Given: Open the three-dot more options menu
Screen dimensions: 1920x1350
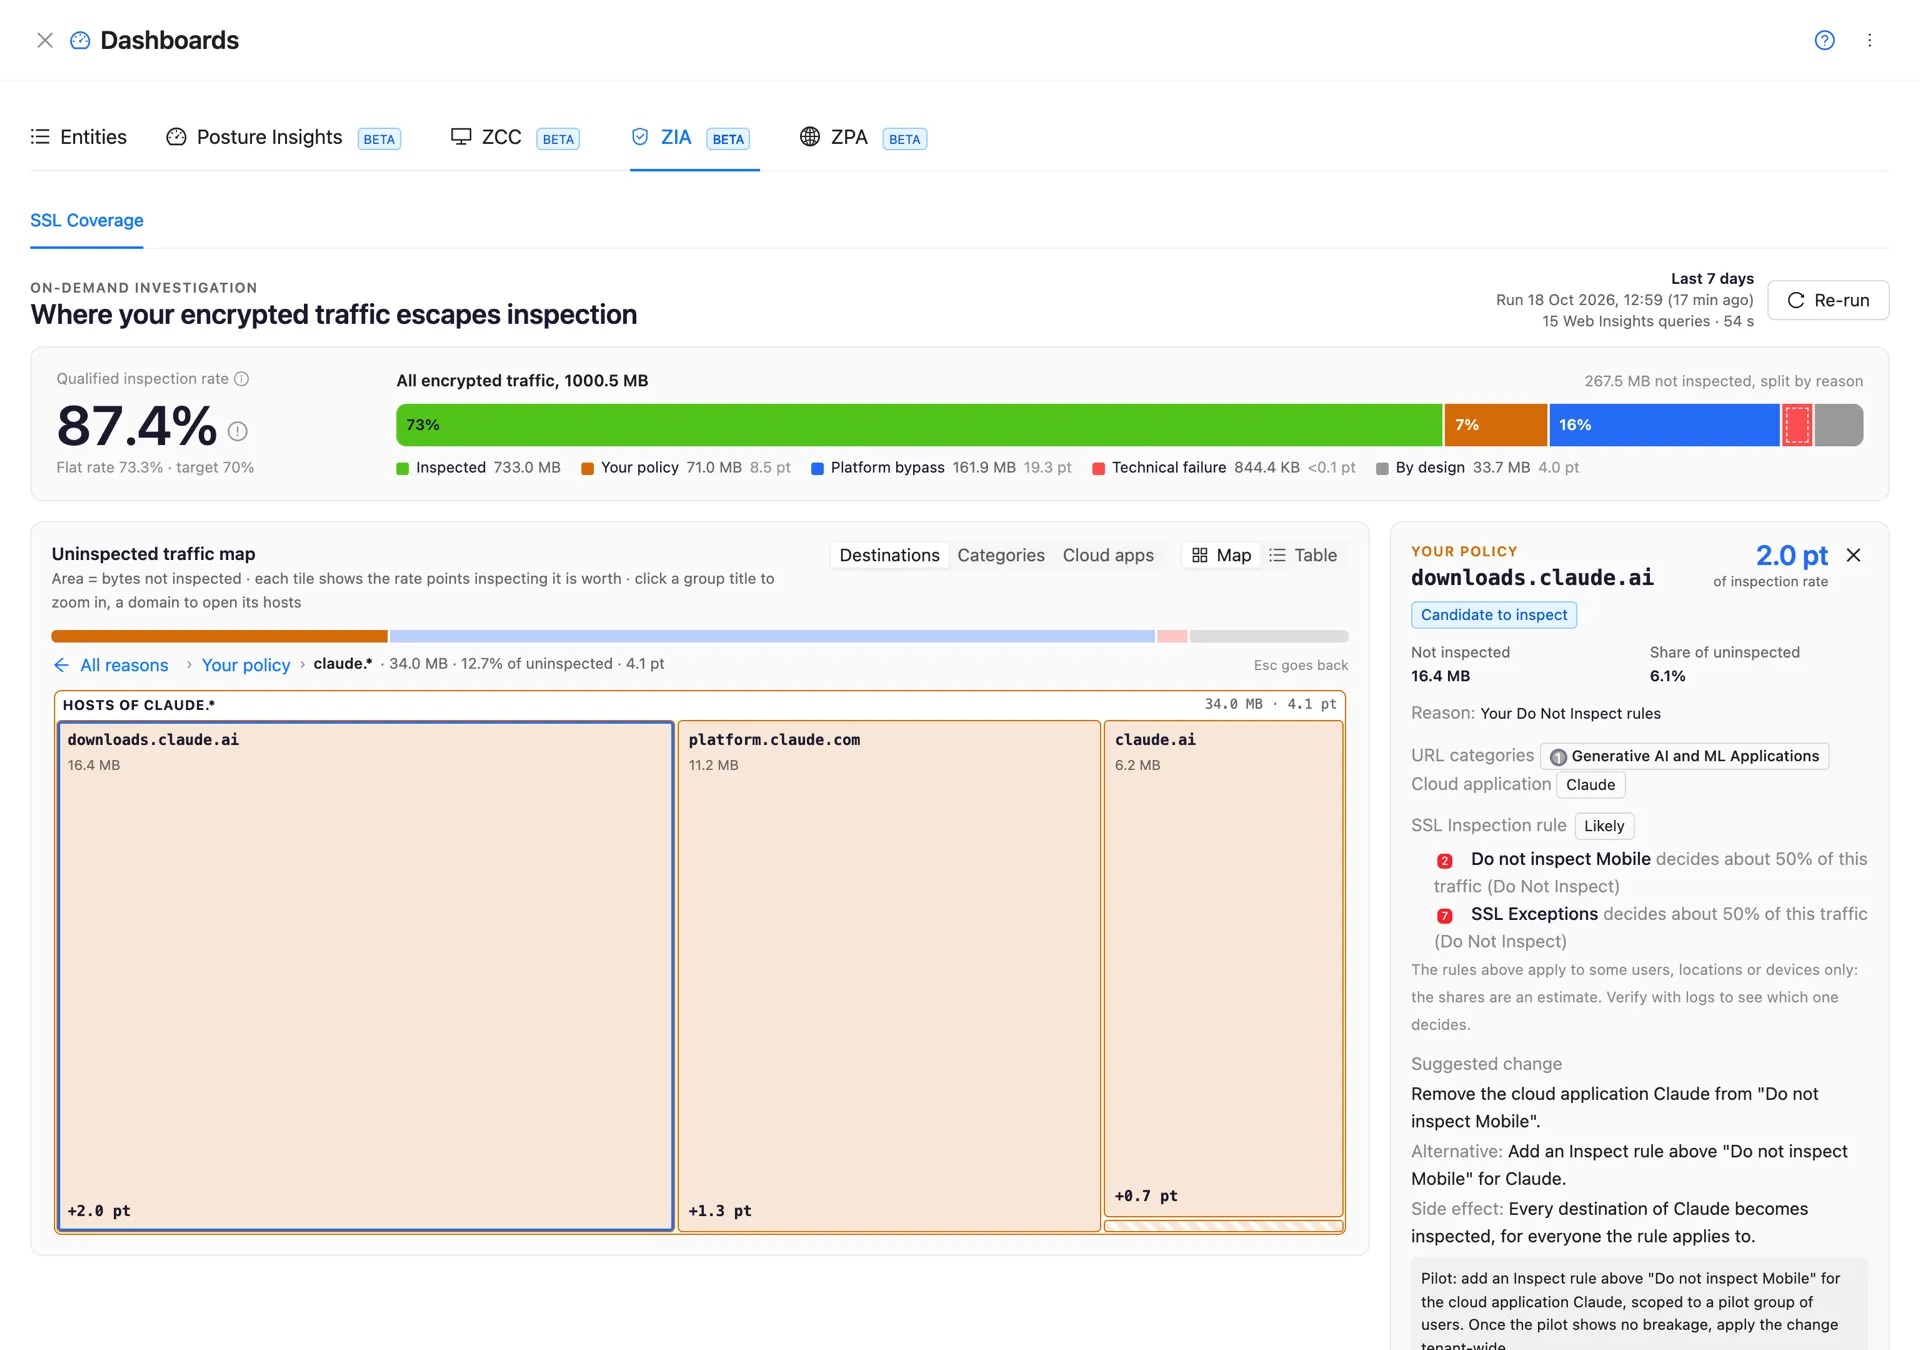Looking at the screenshot, I should tap(1869, 40).
